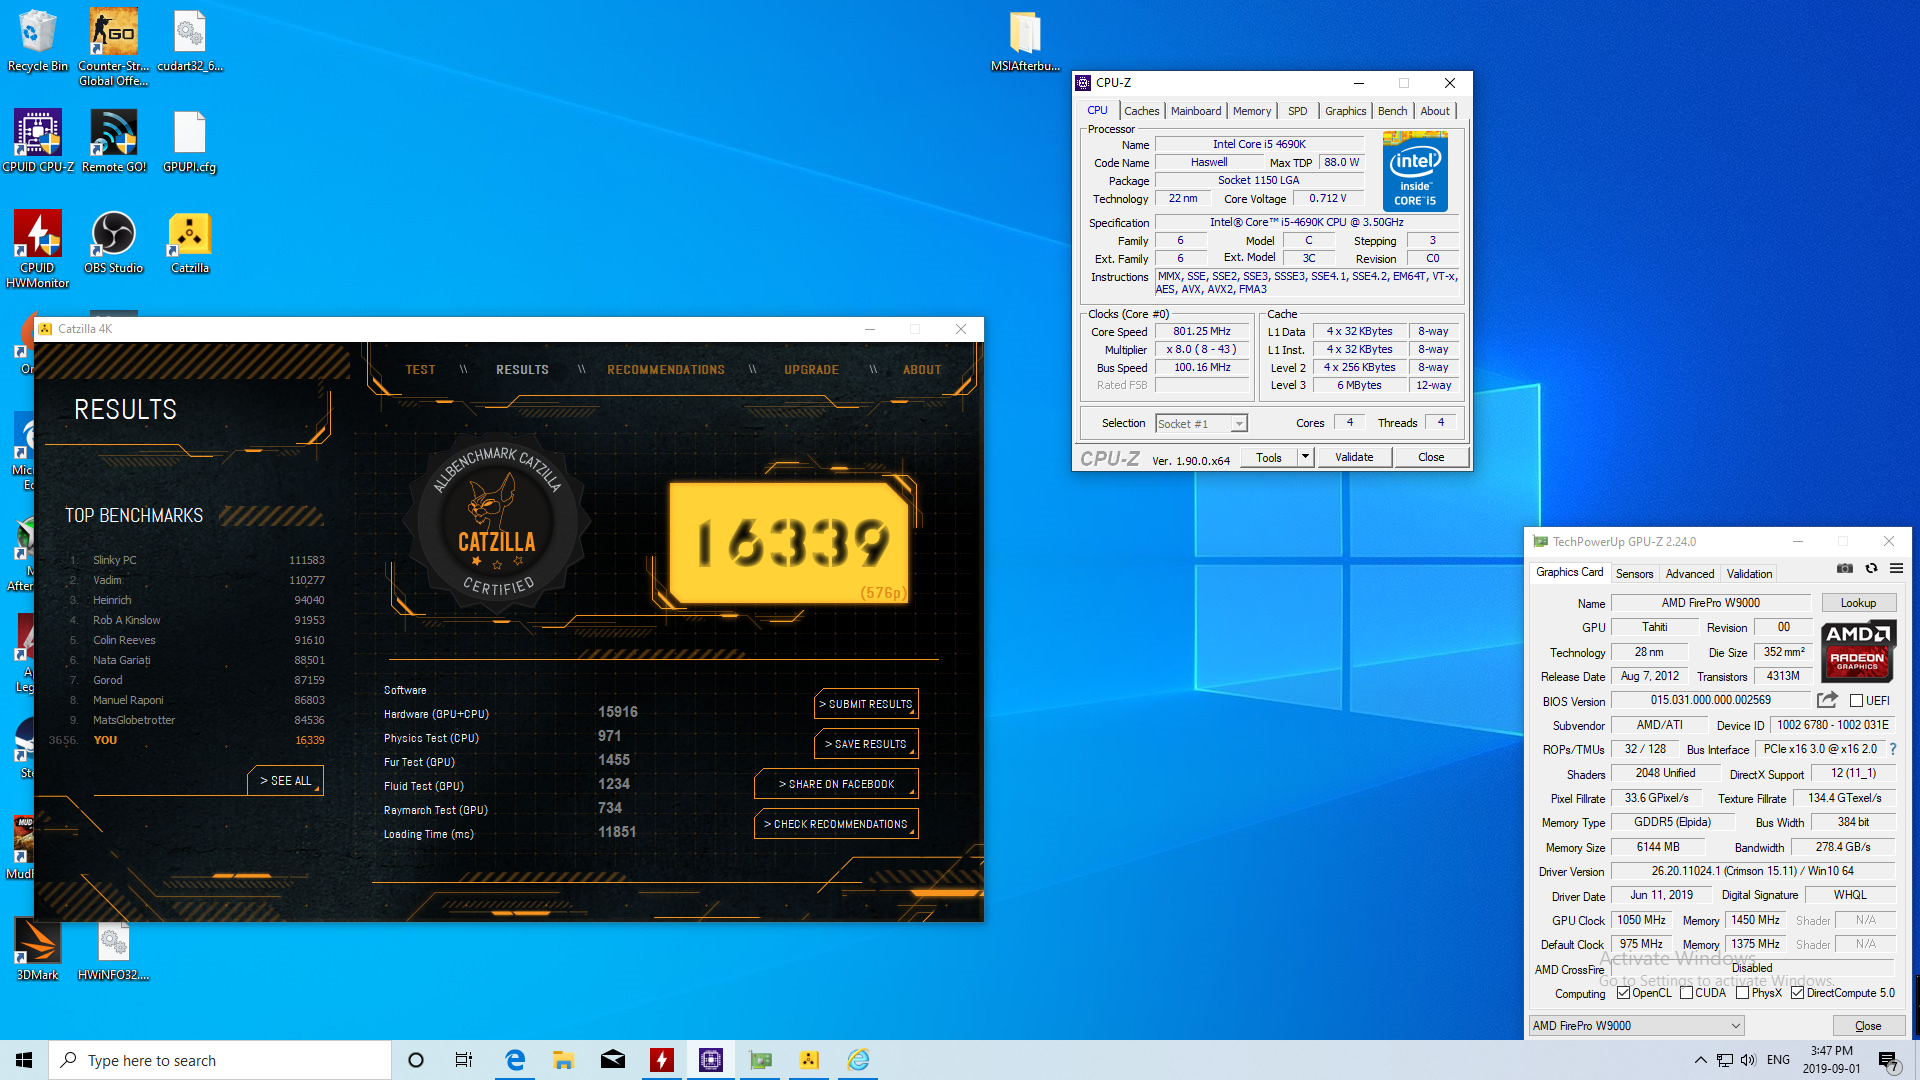Click SUBMIT RESULTS in Catzilla
This screenshot has width=1920, height=1080.
coord(866,704)
